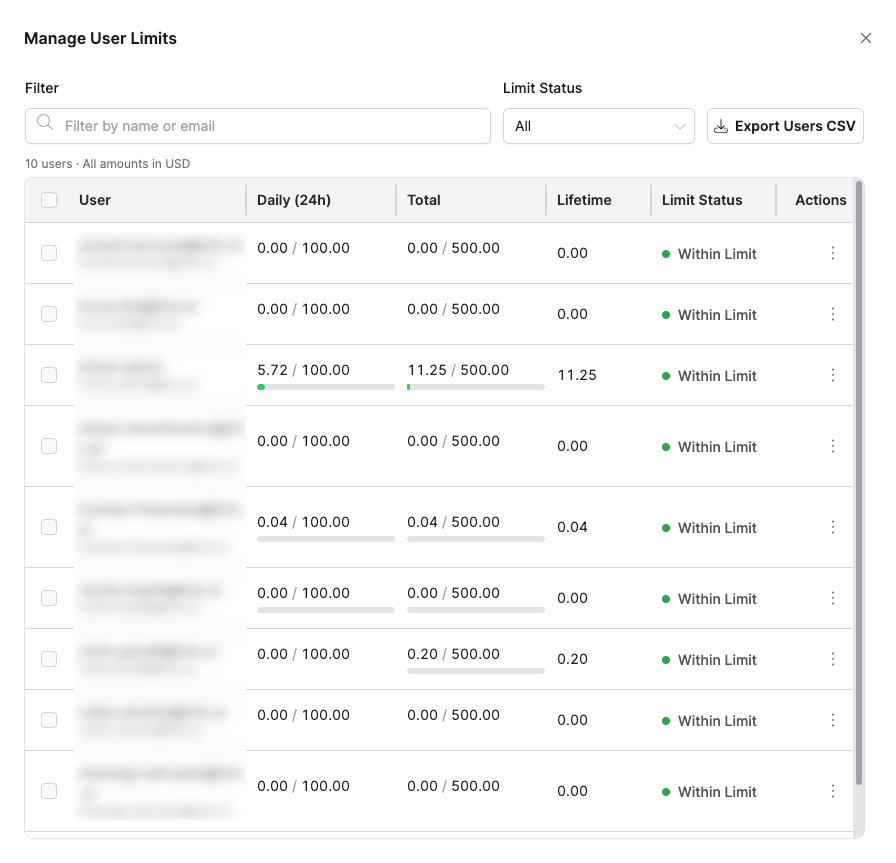
Task: Toggle the select-all checkbox in header
Action: coord(49,200)
